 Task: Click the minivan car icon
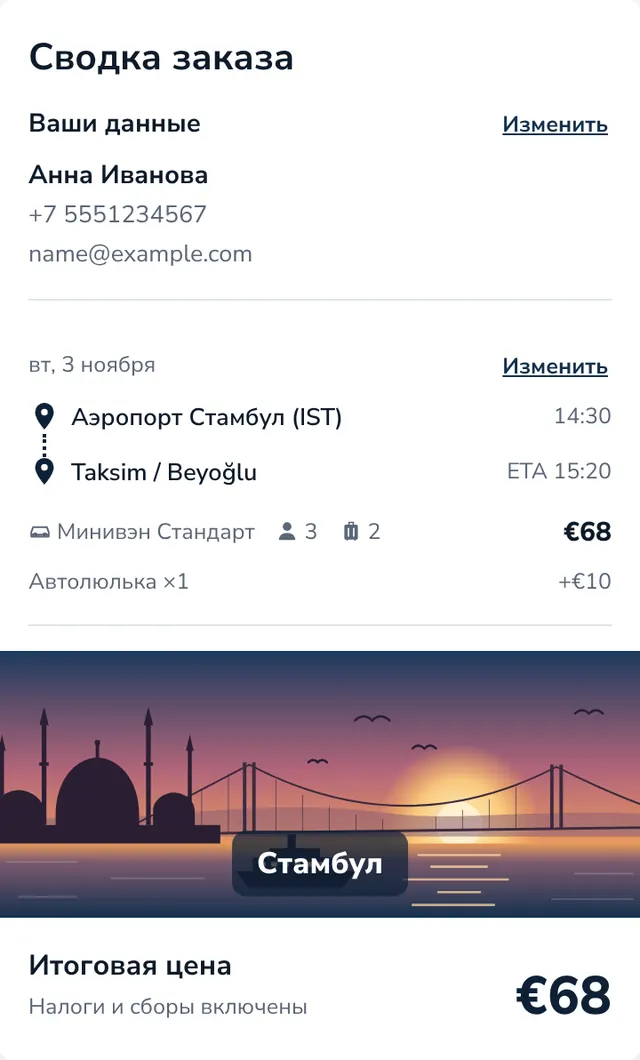click(39, 533)
